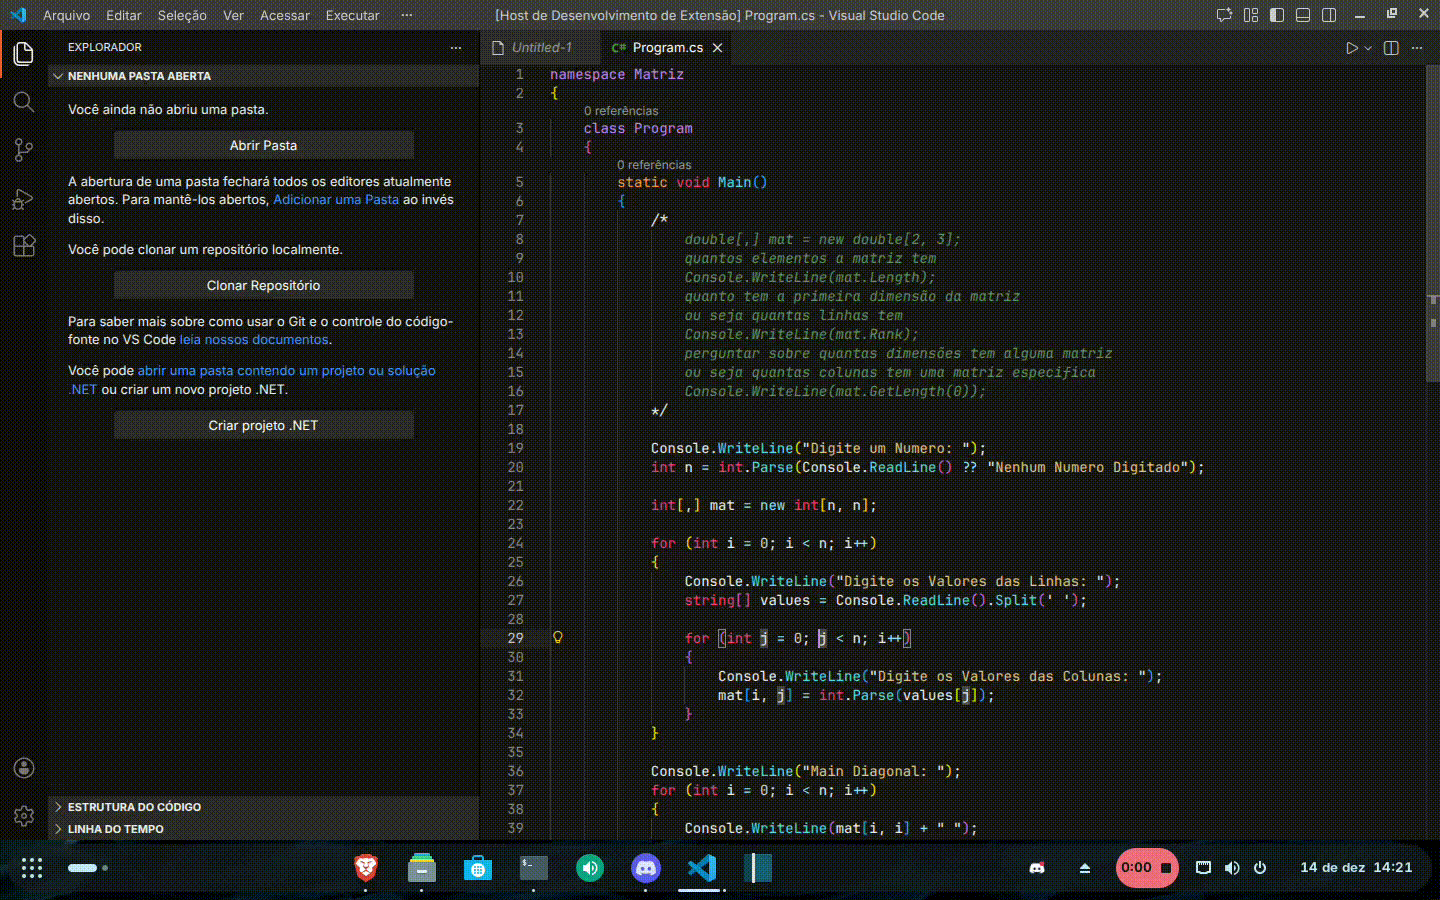Screen dimensions: 1440x900
Task: Run the C# program with play icon
Action: point(1351,48)
